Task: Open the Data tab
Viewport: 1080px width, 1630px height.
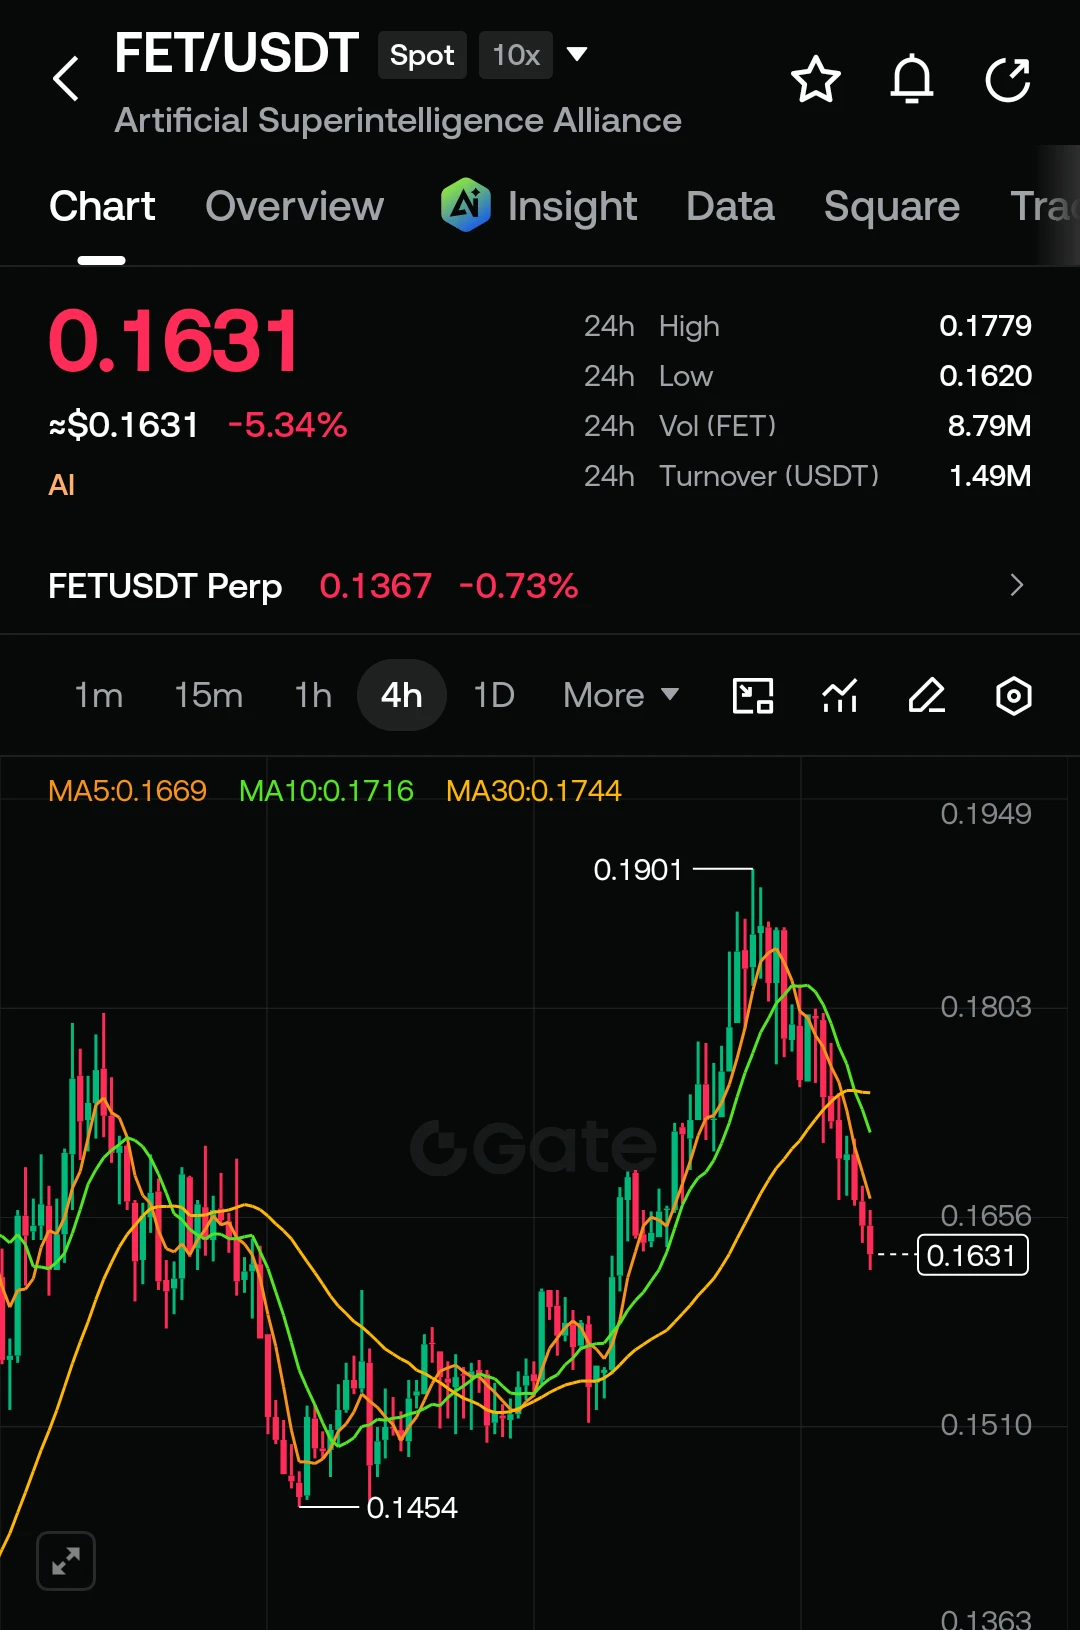Action: tap(730, 207)
